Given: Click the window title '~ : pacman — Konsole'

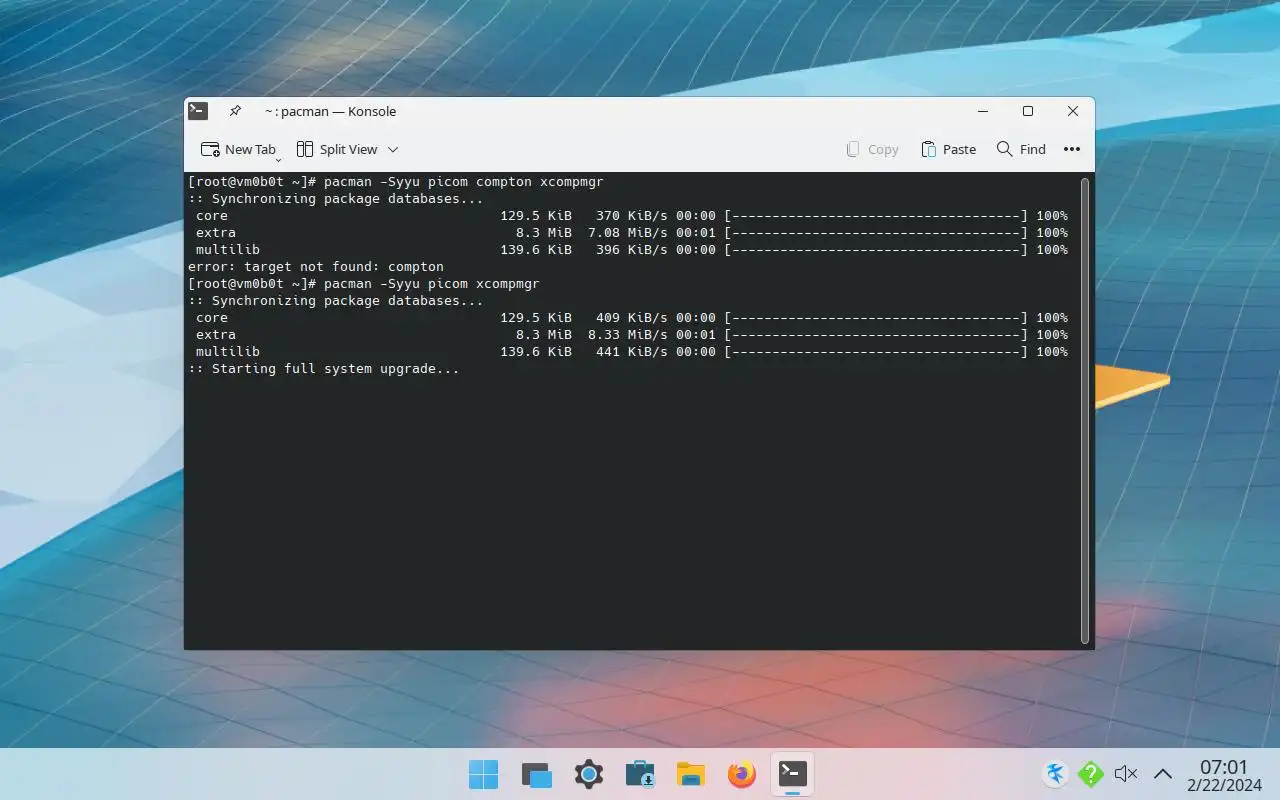Looking at the screenshot, I should coord(330,111).
